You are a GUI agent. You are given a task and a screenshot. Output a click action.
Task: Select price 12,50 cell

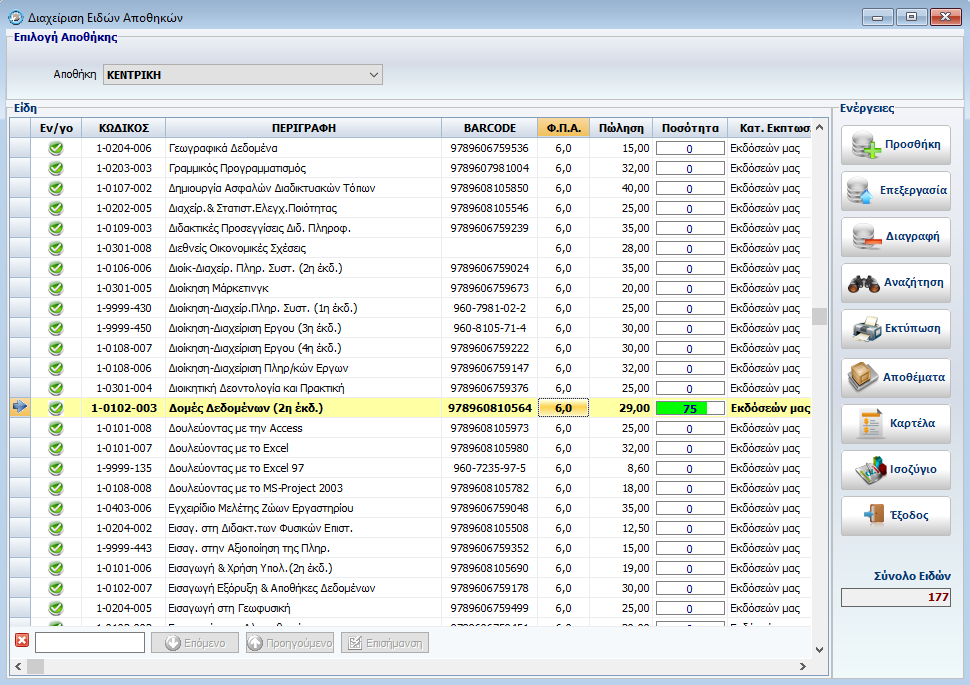point(621,528)
